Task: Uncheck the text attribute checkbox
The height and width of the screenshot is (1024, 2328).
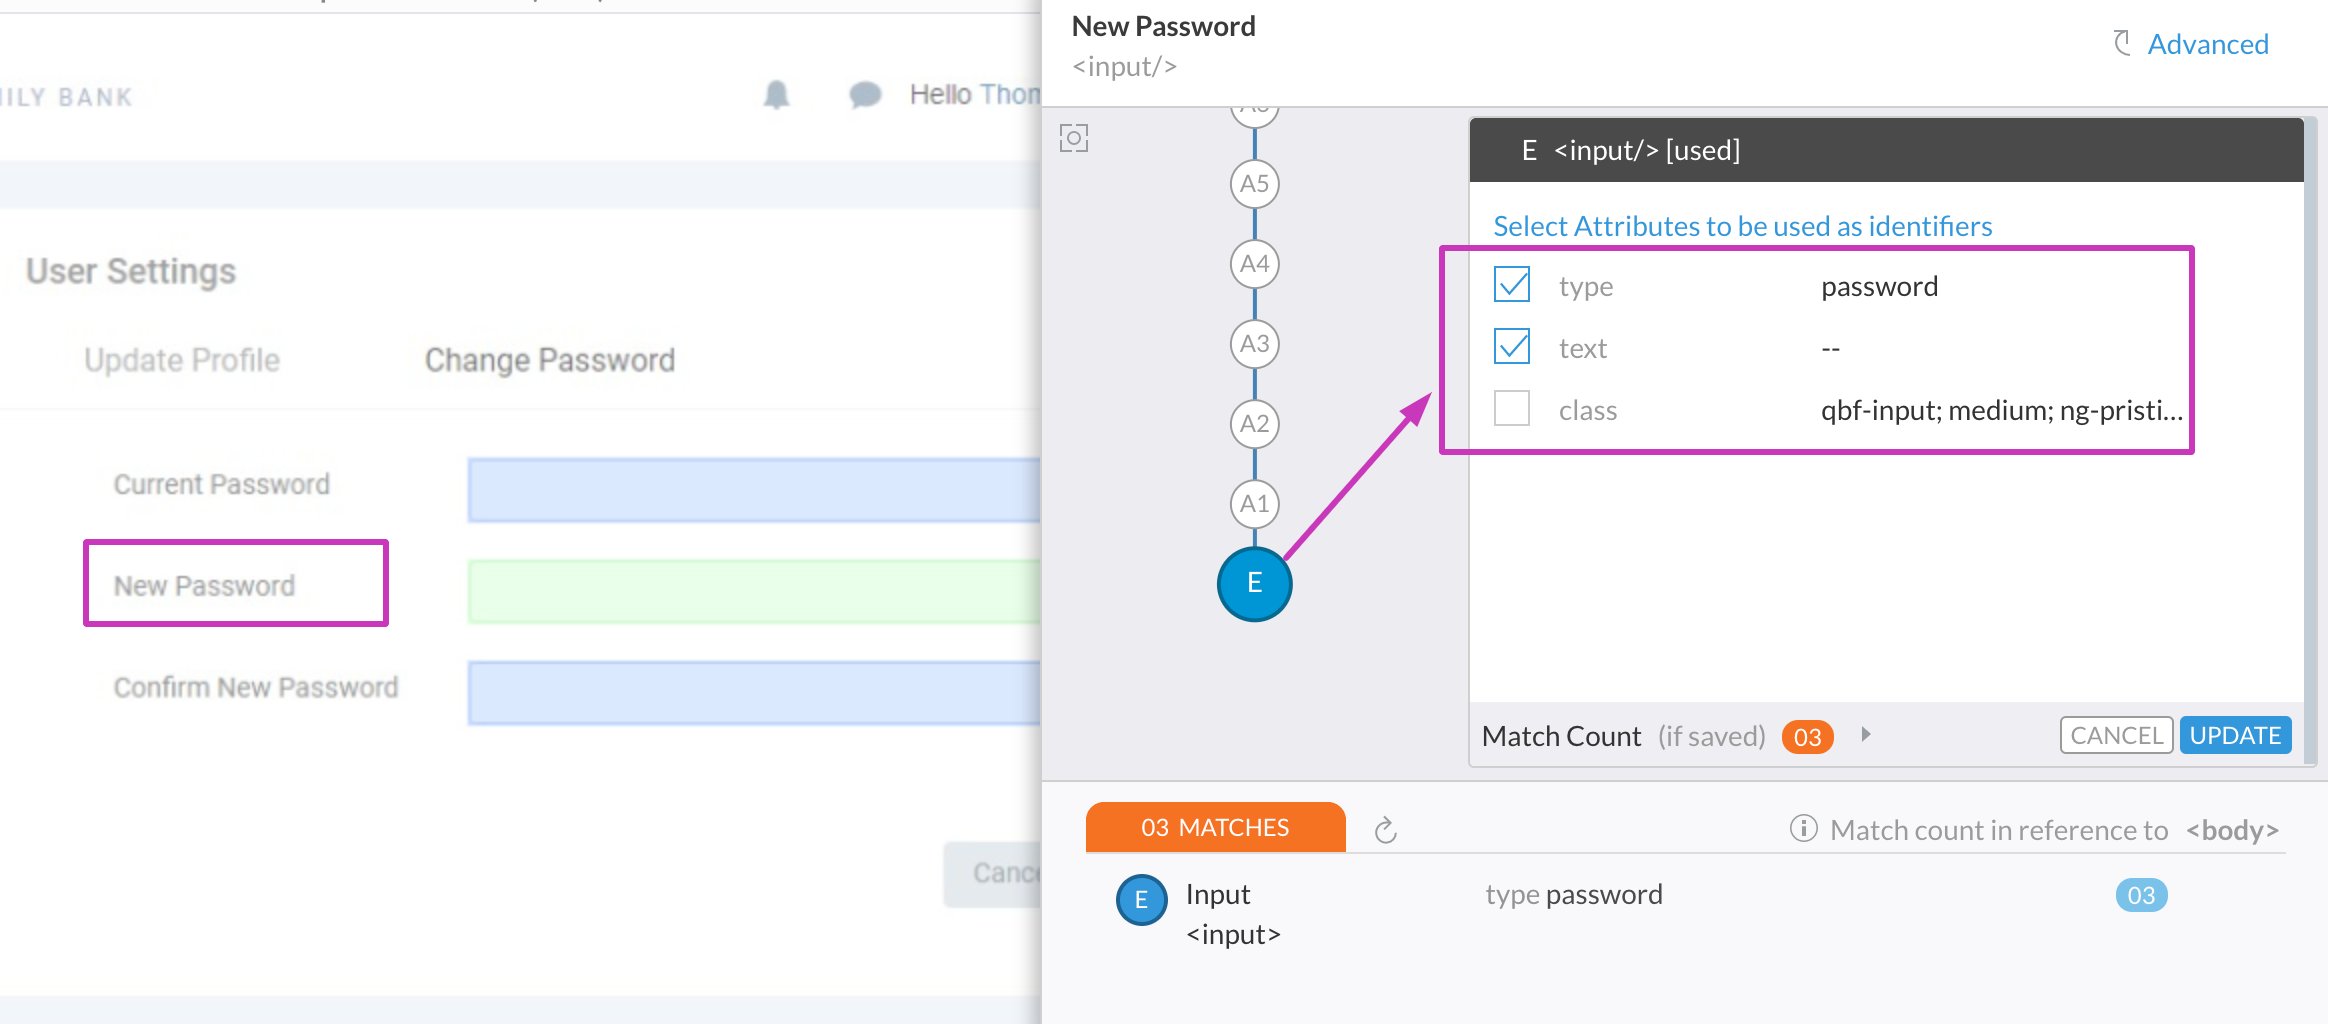Action: coord(1512,347)
